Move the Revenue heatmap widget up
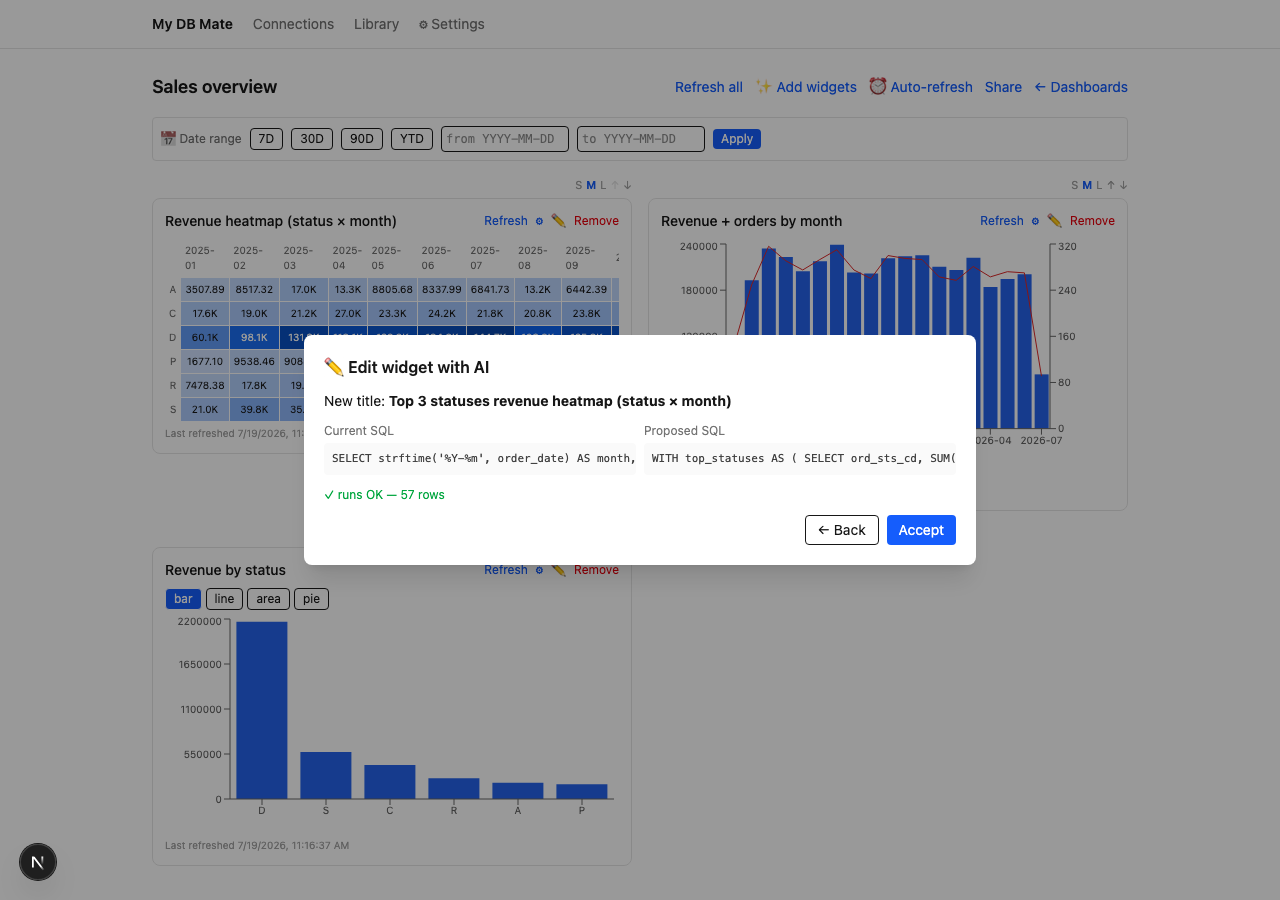Screen dimensions: 1280x900 point(615,185)
